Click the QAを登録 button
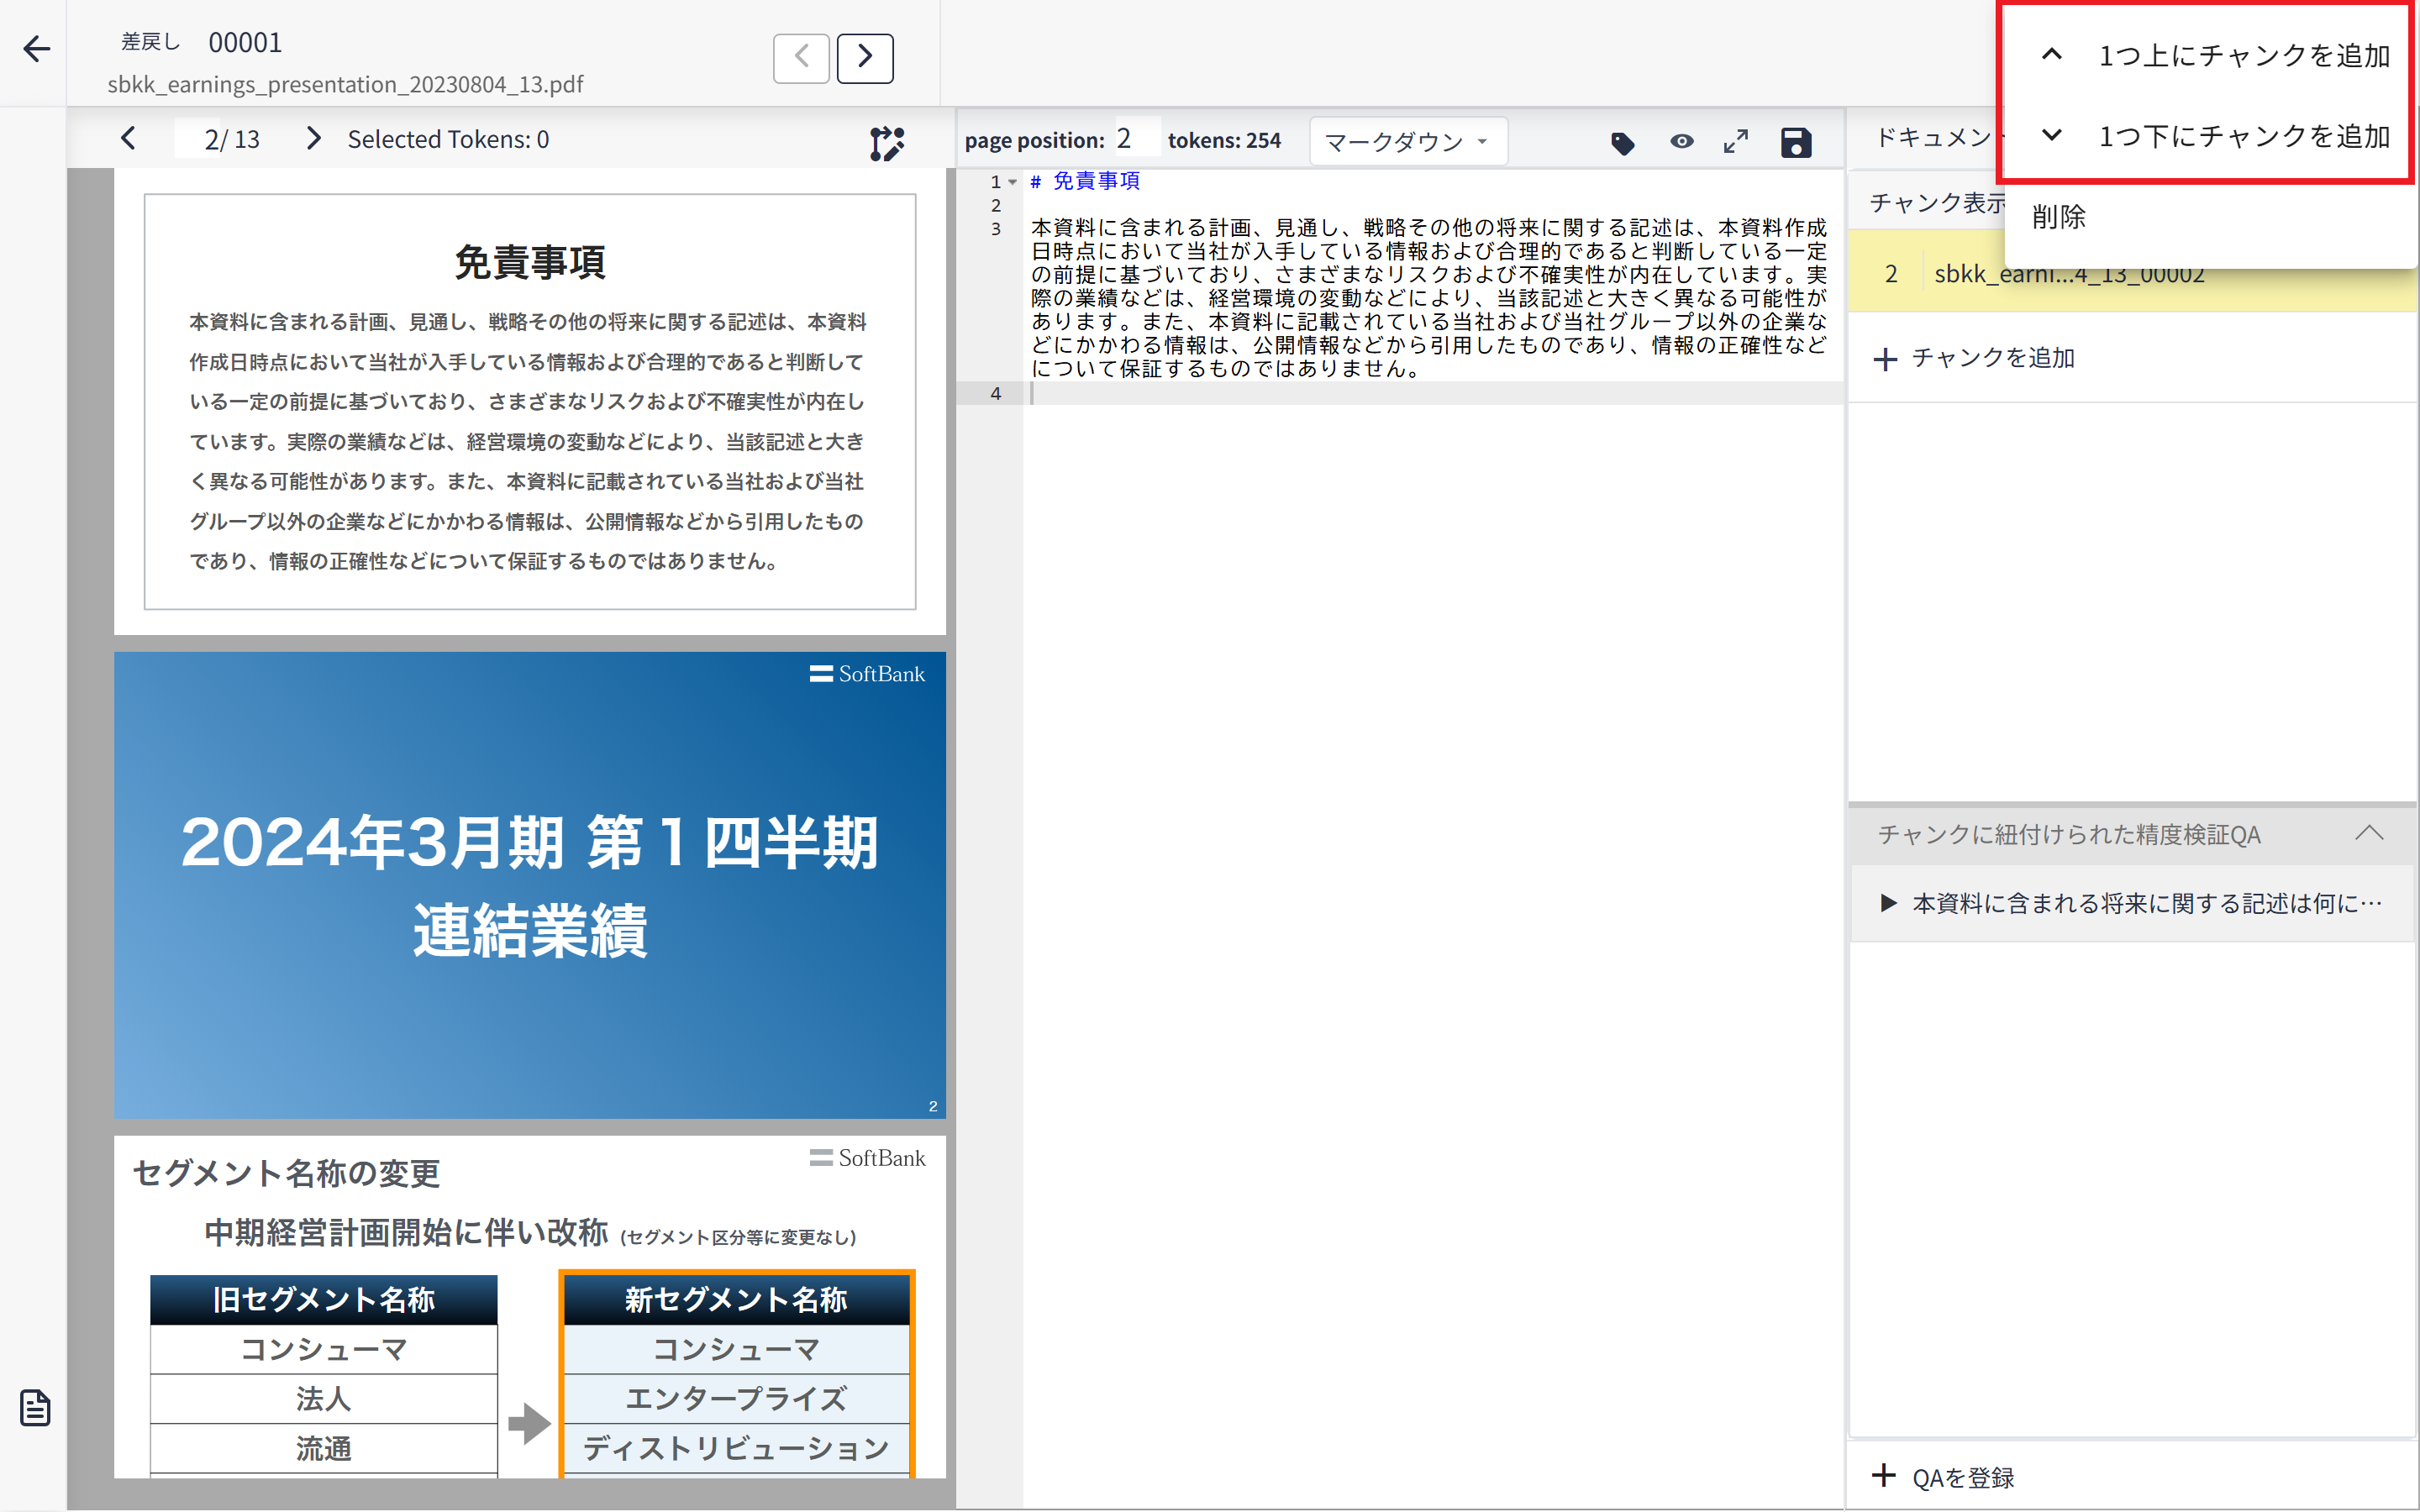Screen dimensions: 2420x1512 (x=1944, y=1477)
